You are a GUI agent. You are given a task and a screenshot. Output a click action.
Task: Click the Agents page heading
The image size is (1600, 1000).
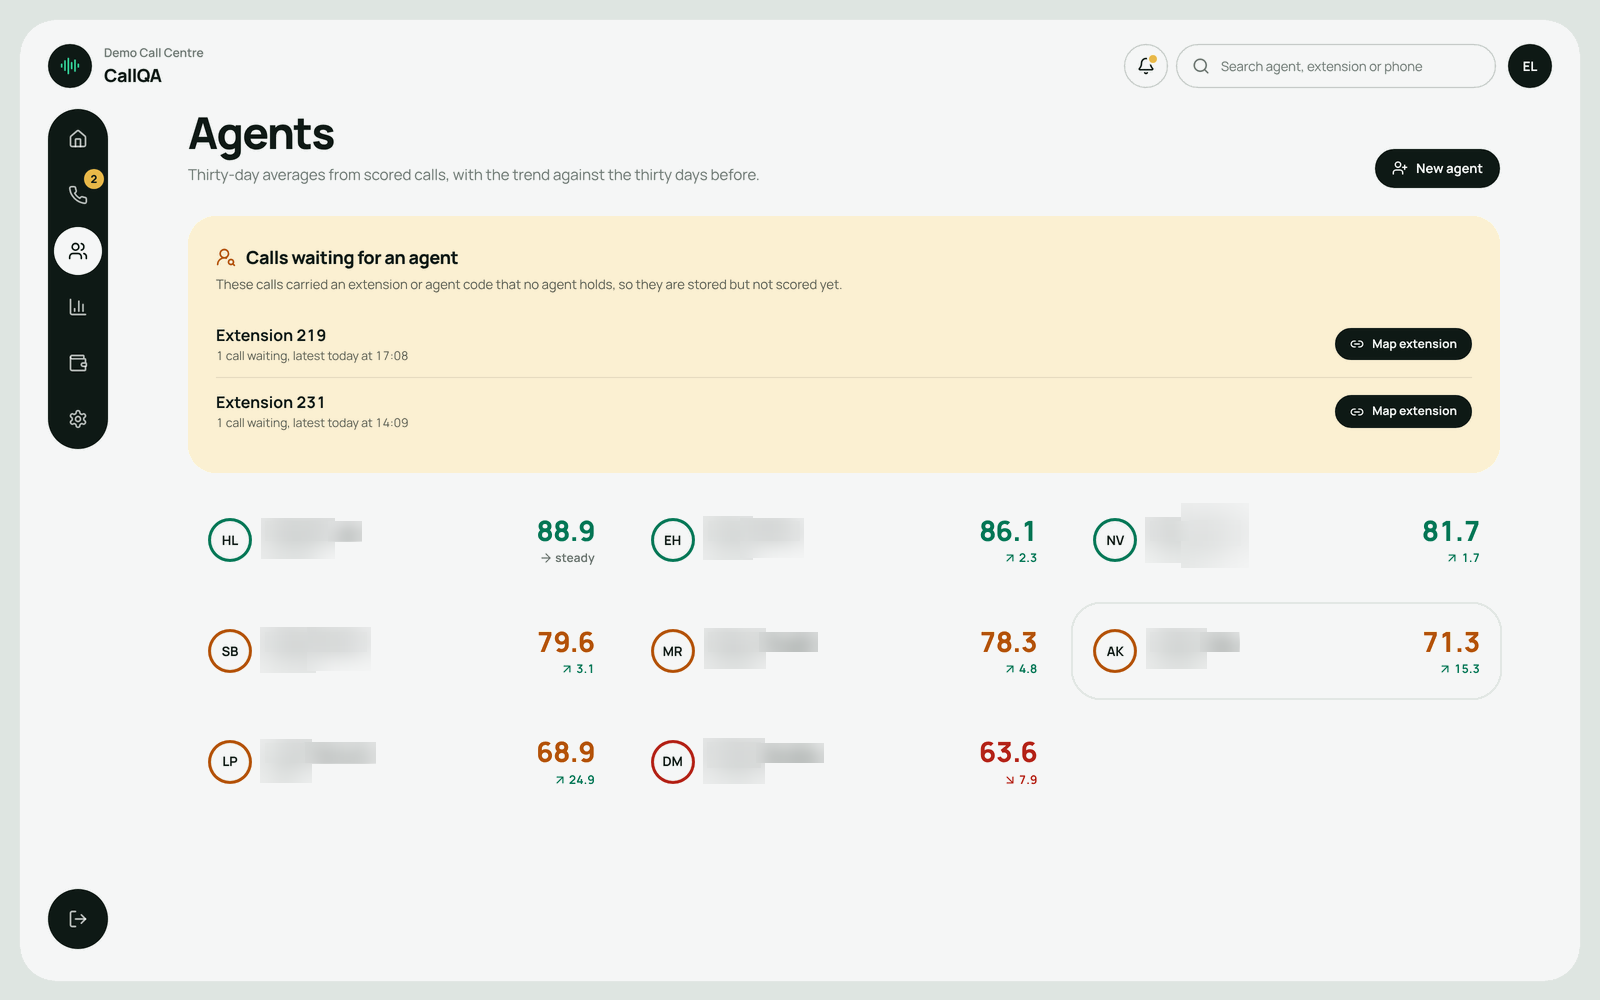click(261, 134)
